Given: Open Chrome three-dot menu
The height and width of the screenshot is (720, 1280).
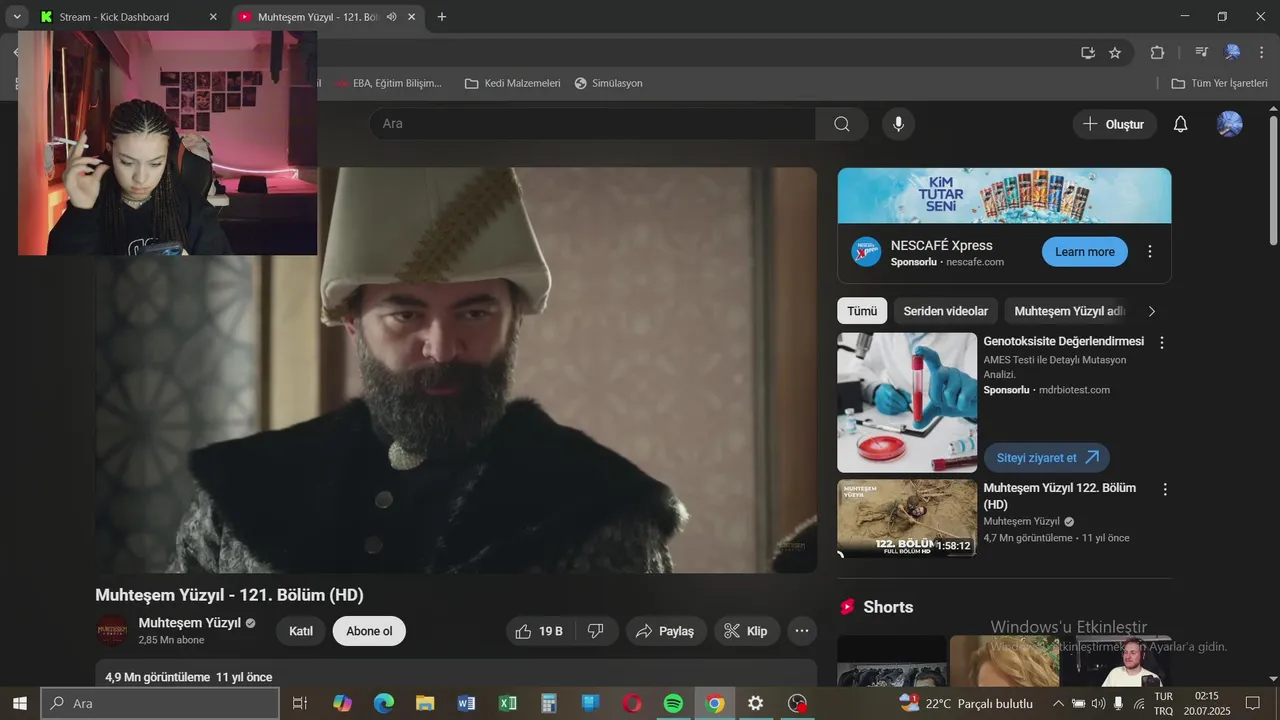Looking at the screenshot, I should click(1261, 53).
